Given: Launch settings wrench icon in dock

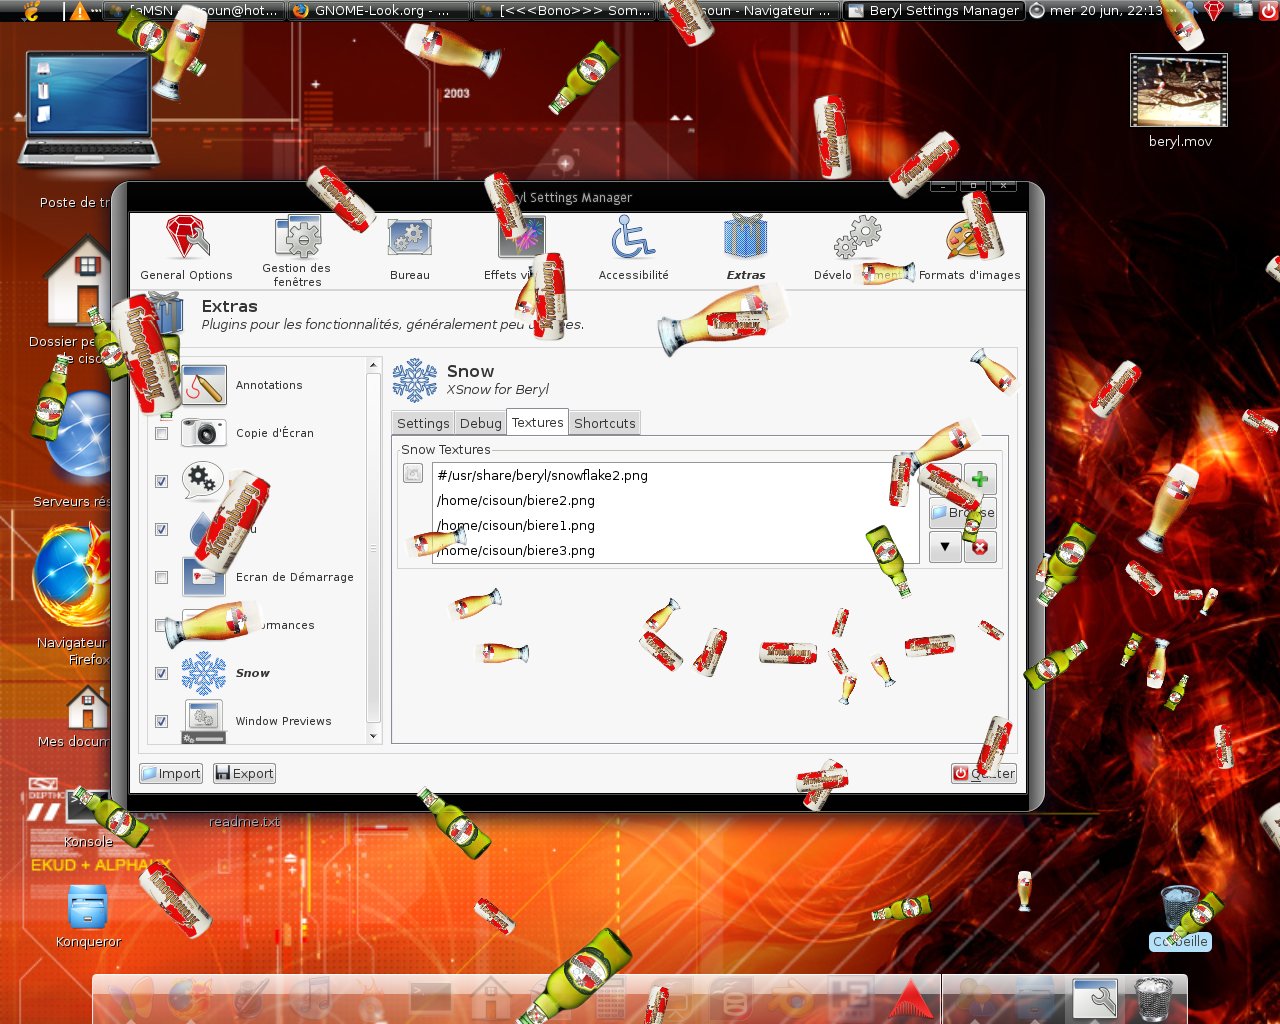Looking at the screenshot, I should coord(1094,999).
